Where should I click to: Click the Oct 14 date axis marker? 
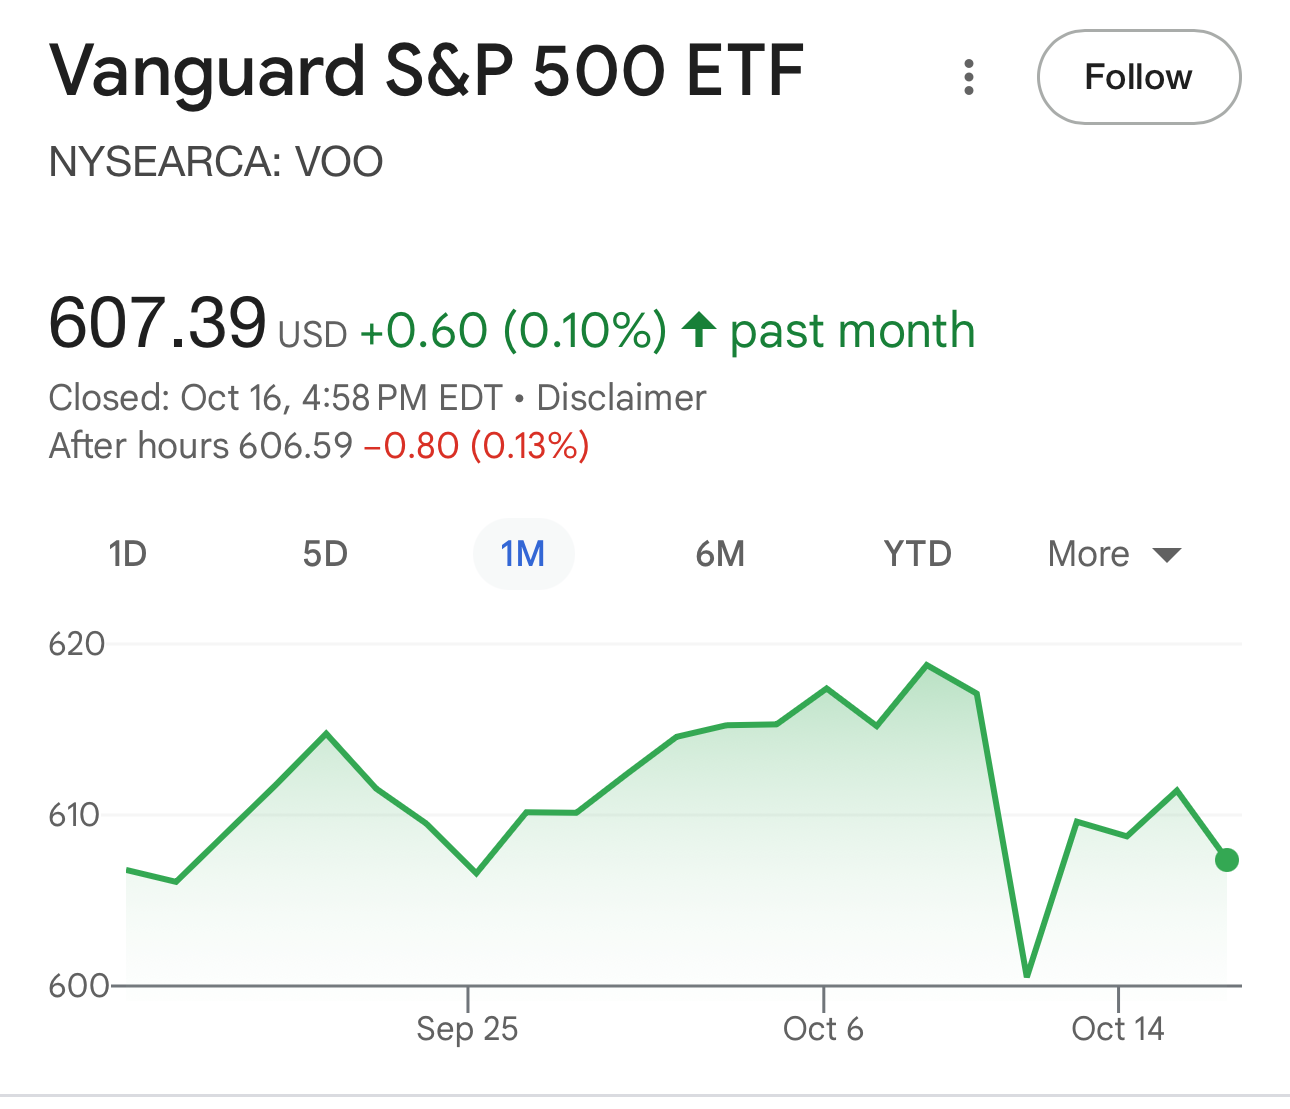point(1118,1028)
